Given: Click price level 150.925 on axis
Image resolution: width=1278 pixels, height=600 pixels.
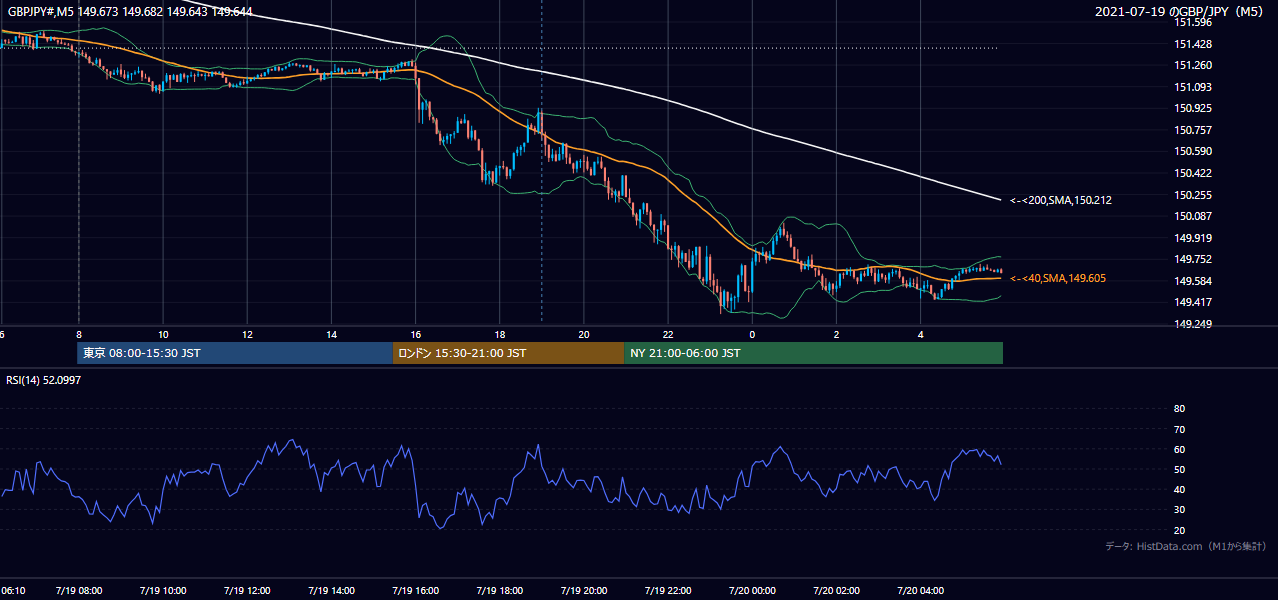Looking at the screenshot, I should (1192, 108).
